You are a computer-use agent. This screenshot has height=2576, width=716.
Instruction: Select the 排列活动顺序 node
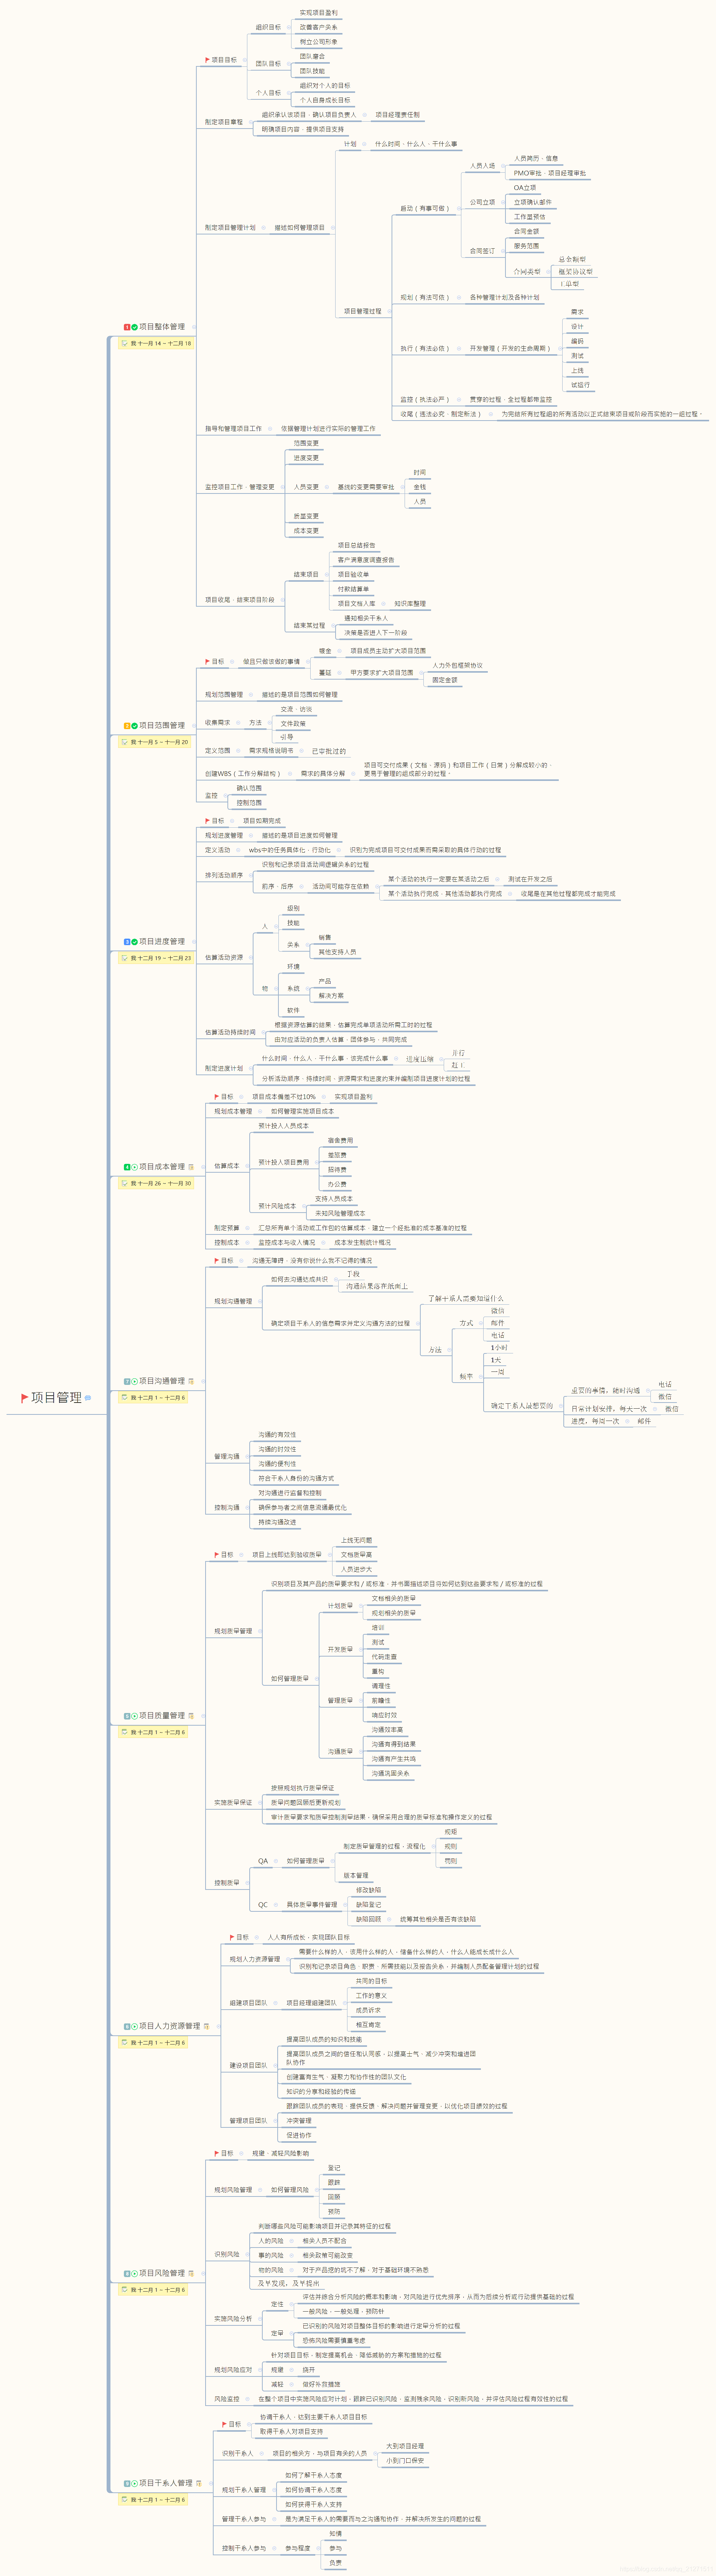point(224,875)
